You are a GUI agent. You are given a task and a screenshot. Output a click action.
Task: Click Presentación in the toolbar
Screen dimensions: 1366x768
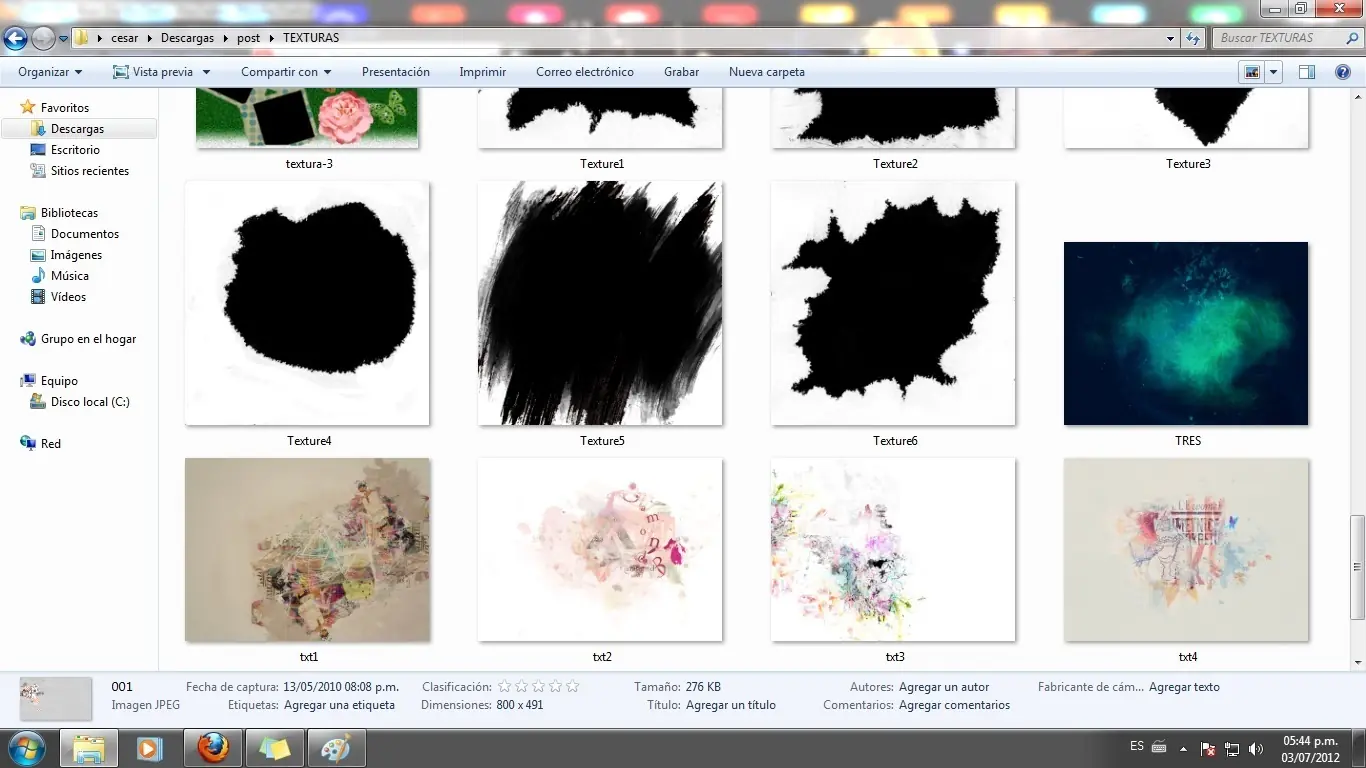[x=395, y=72]
